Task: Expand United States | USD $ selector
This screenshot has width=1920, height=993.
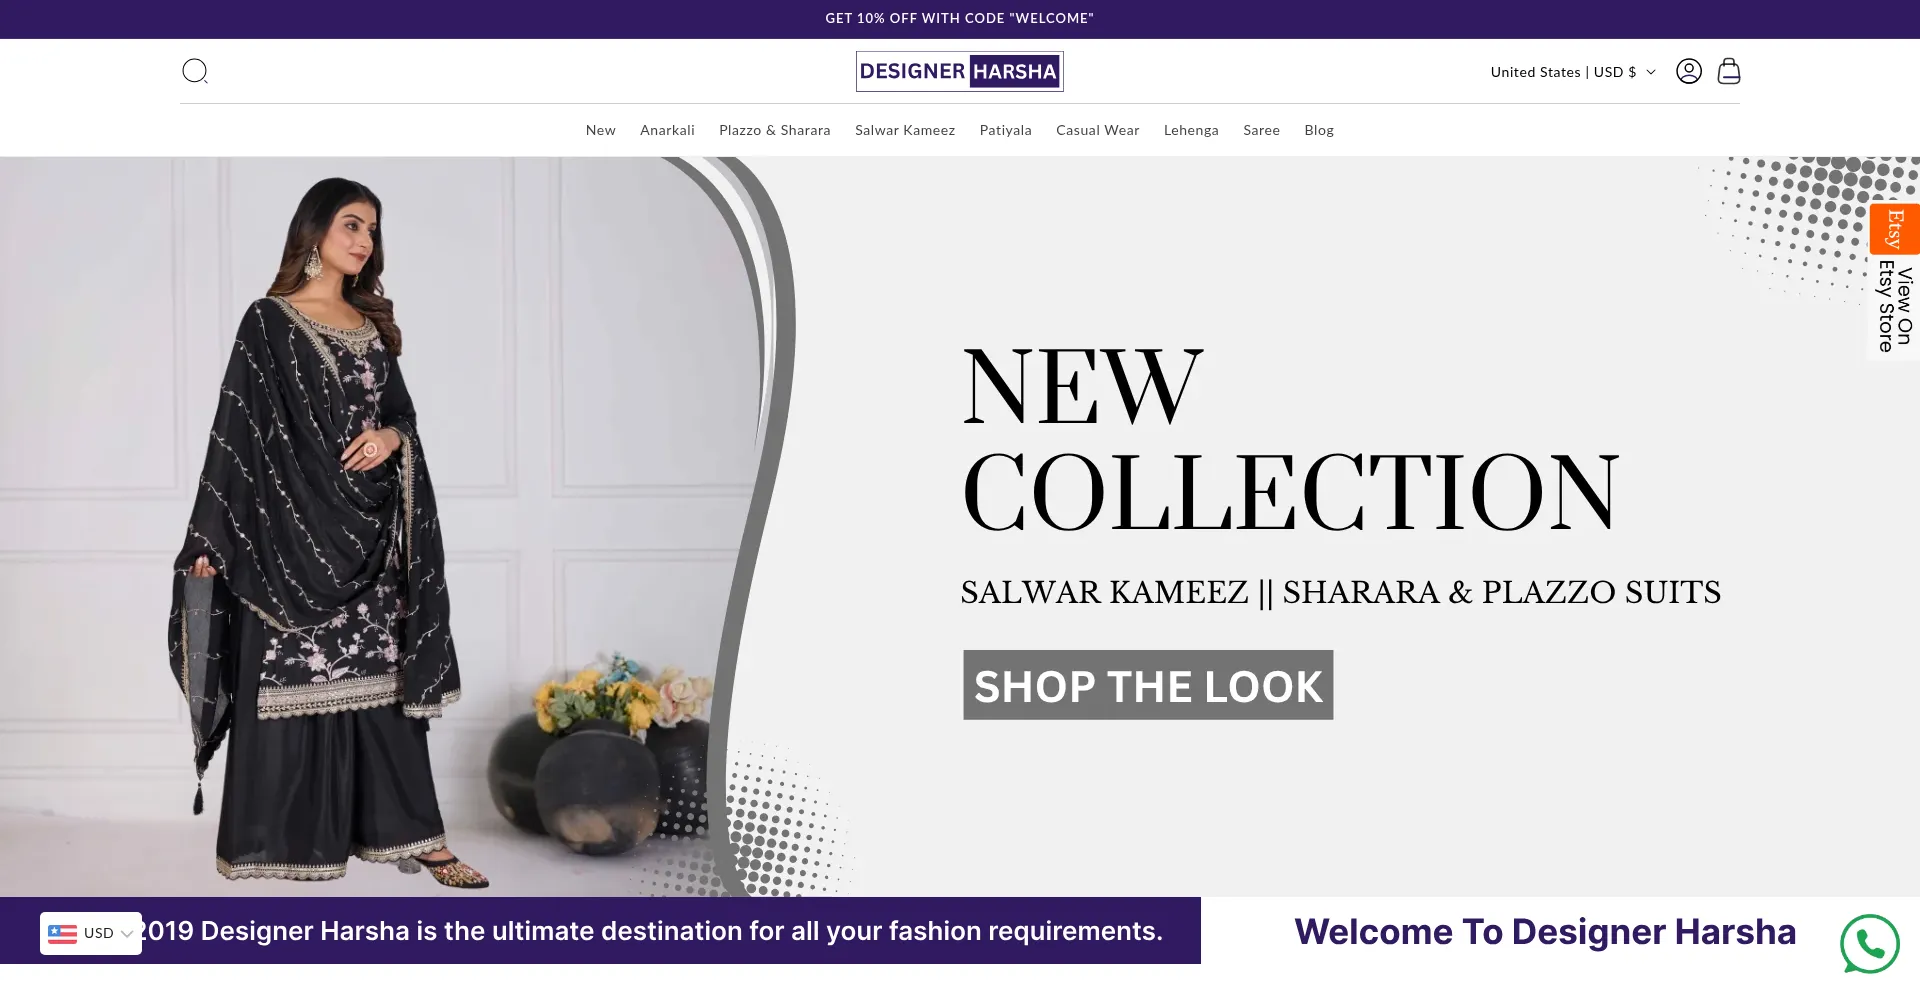Action: pyautogui.click(x=1572, y=72)
